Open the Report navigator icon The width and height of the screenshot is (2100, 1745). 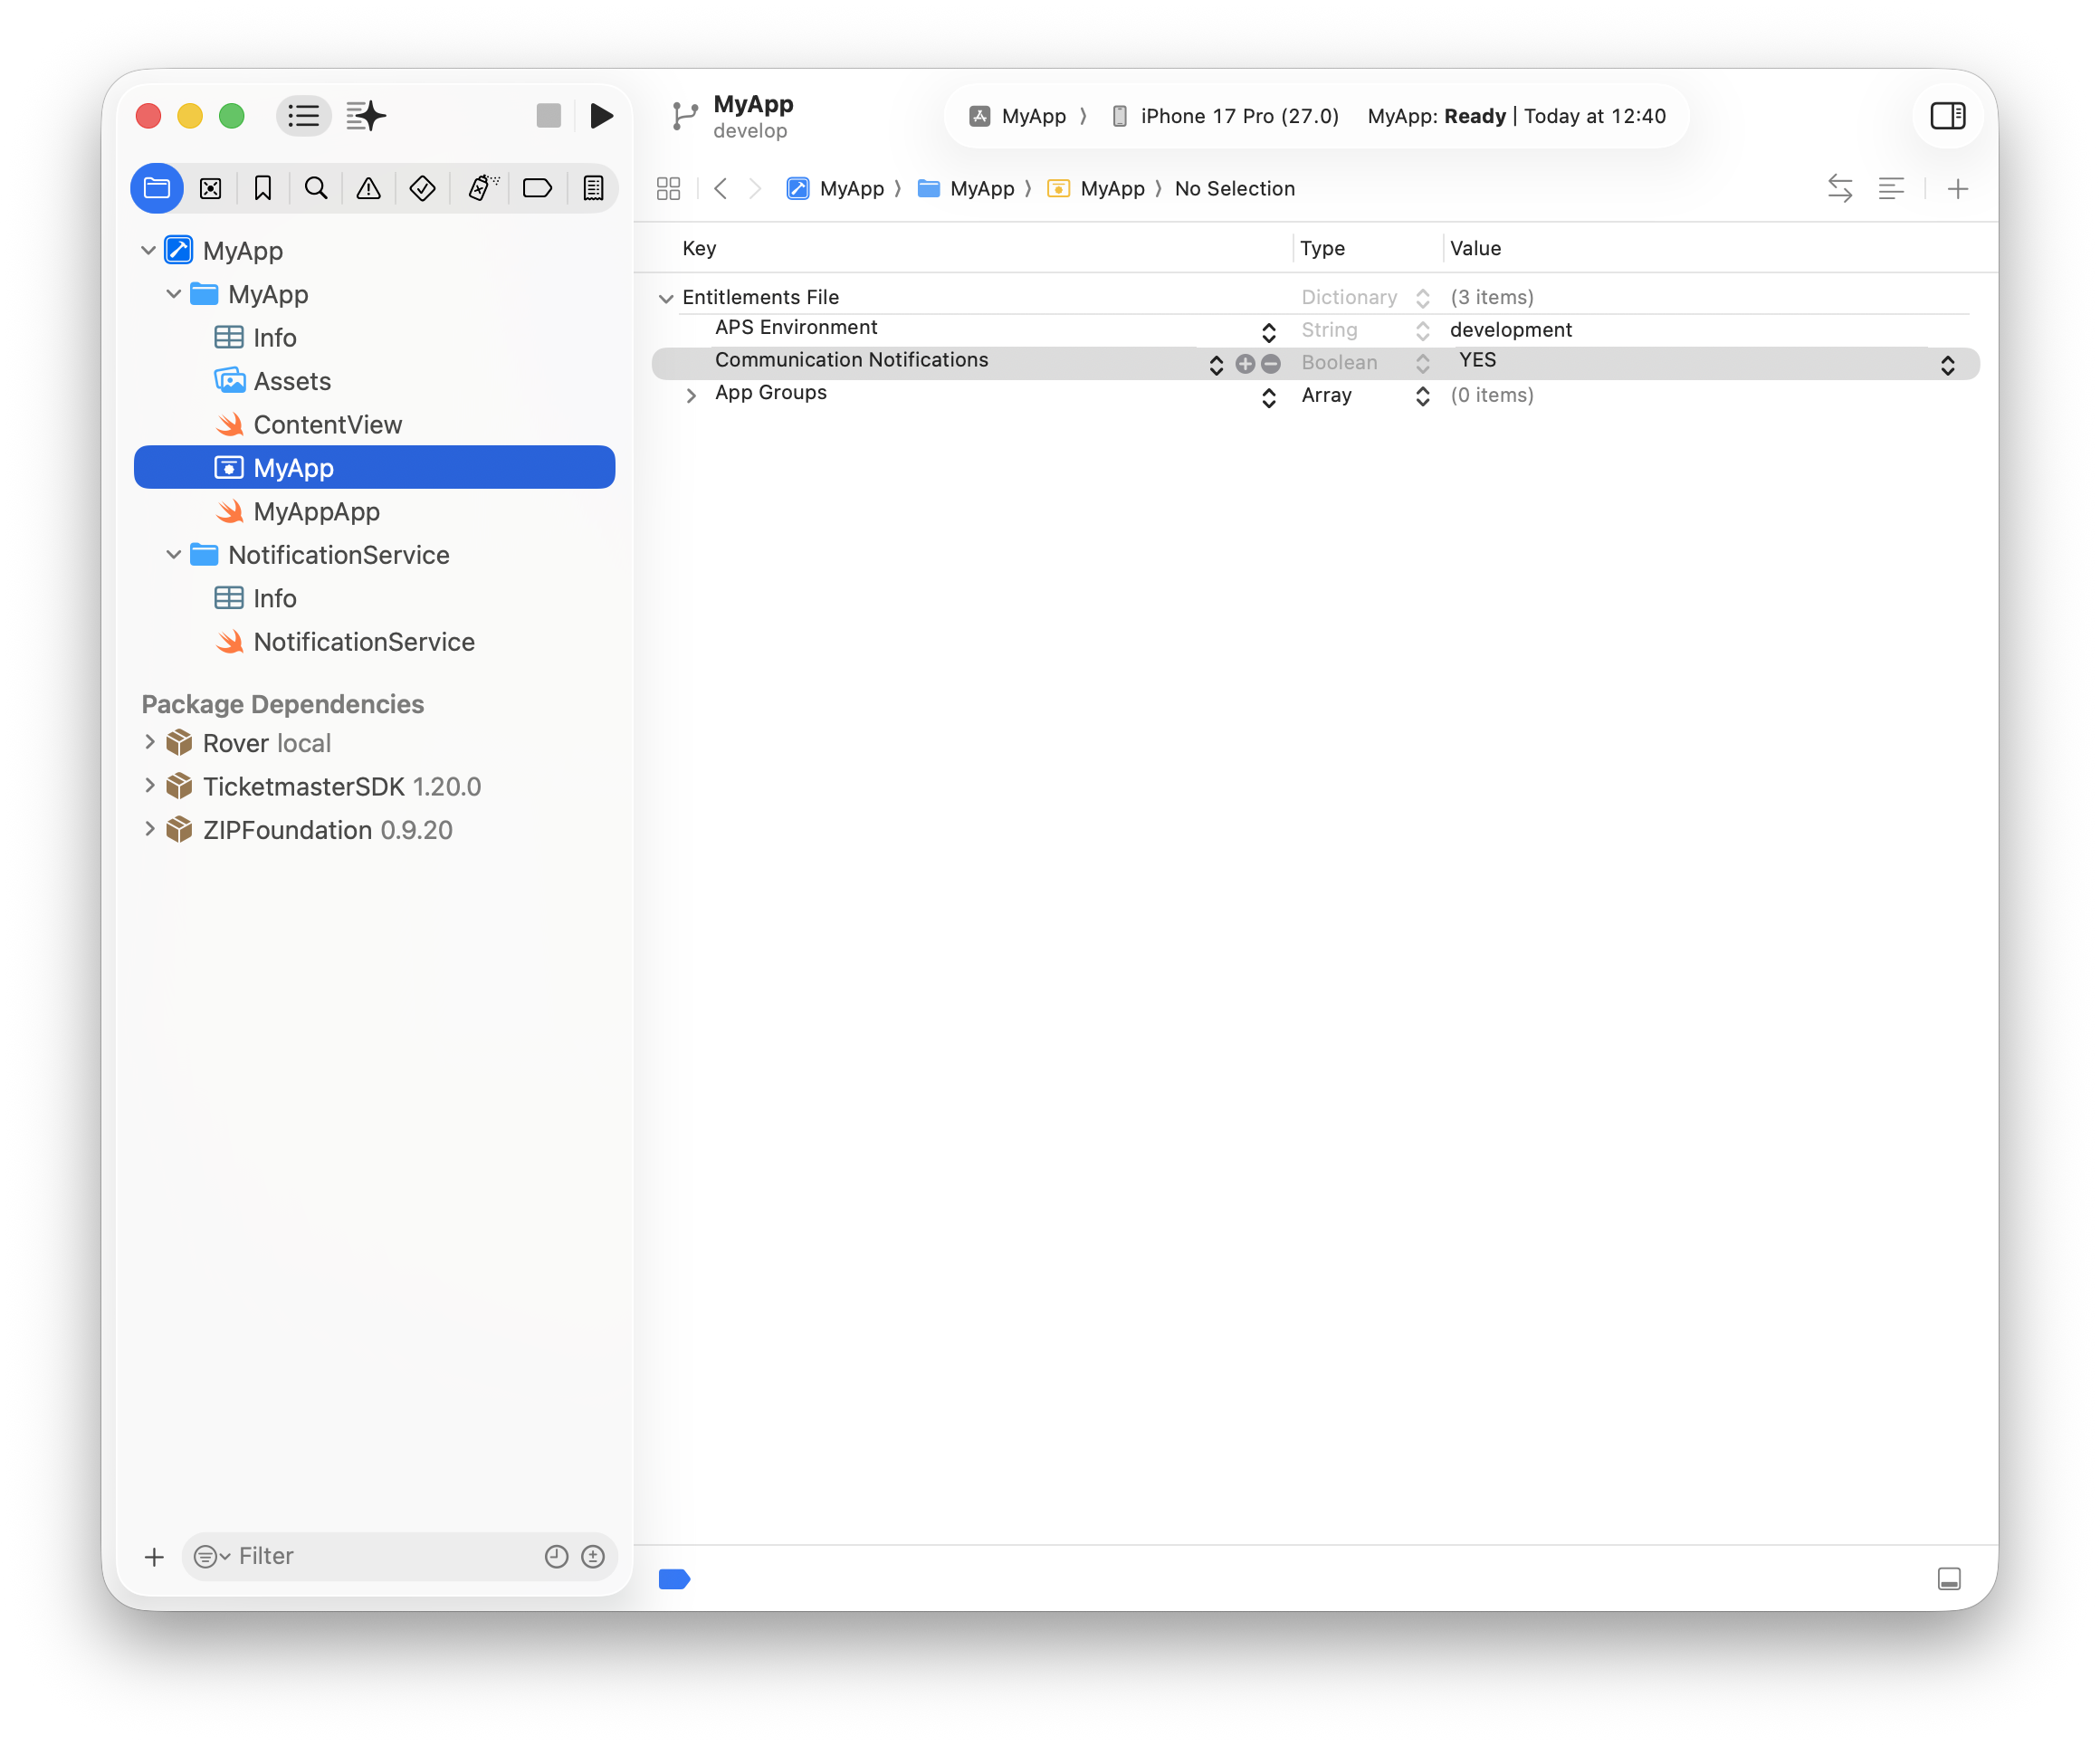click(593, 188)
